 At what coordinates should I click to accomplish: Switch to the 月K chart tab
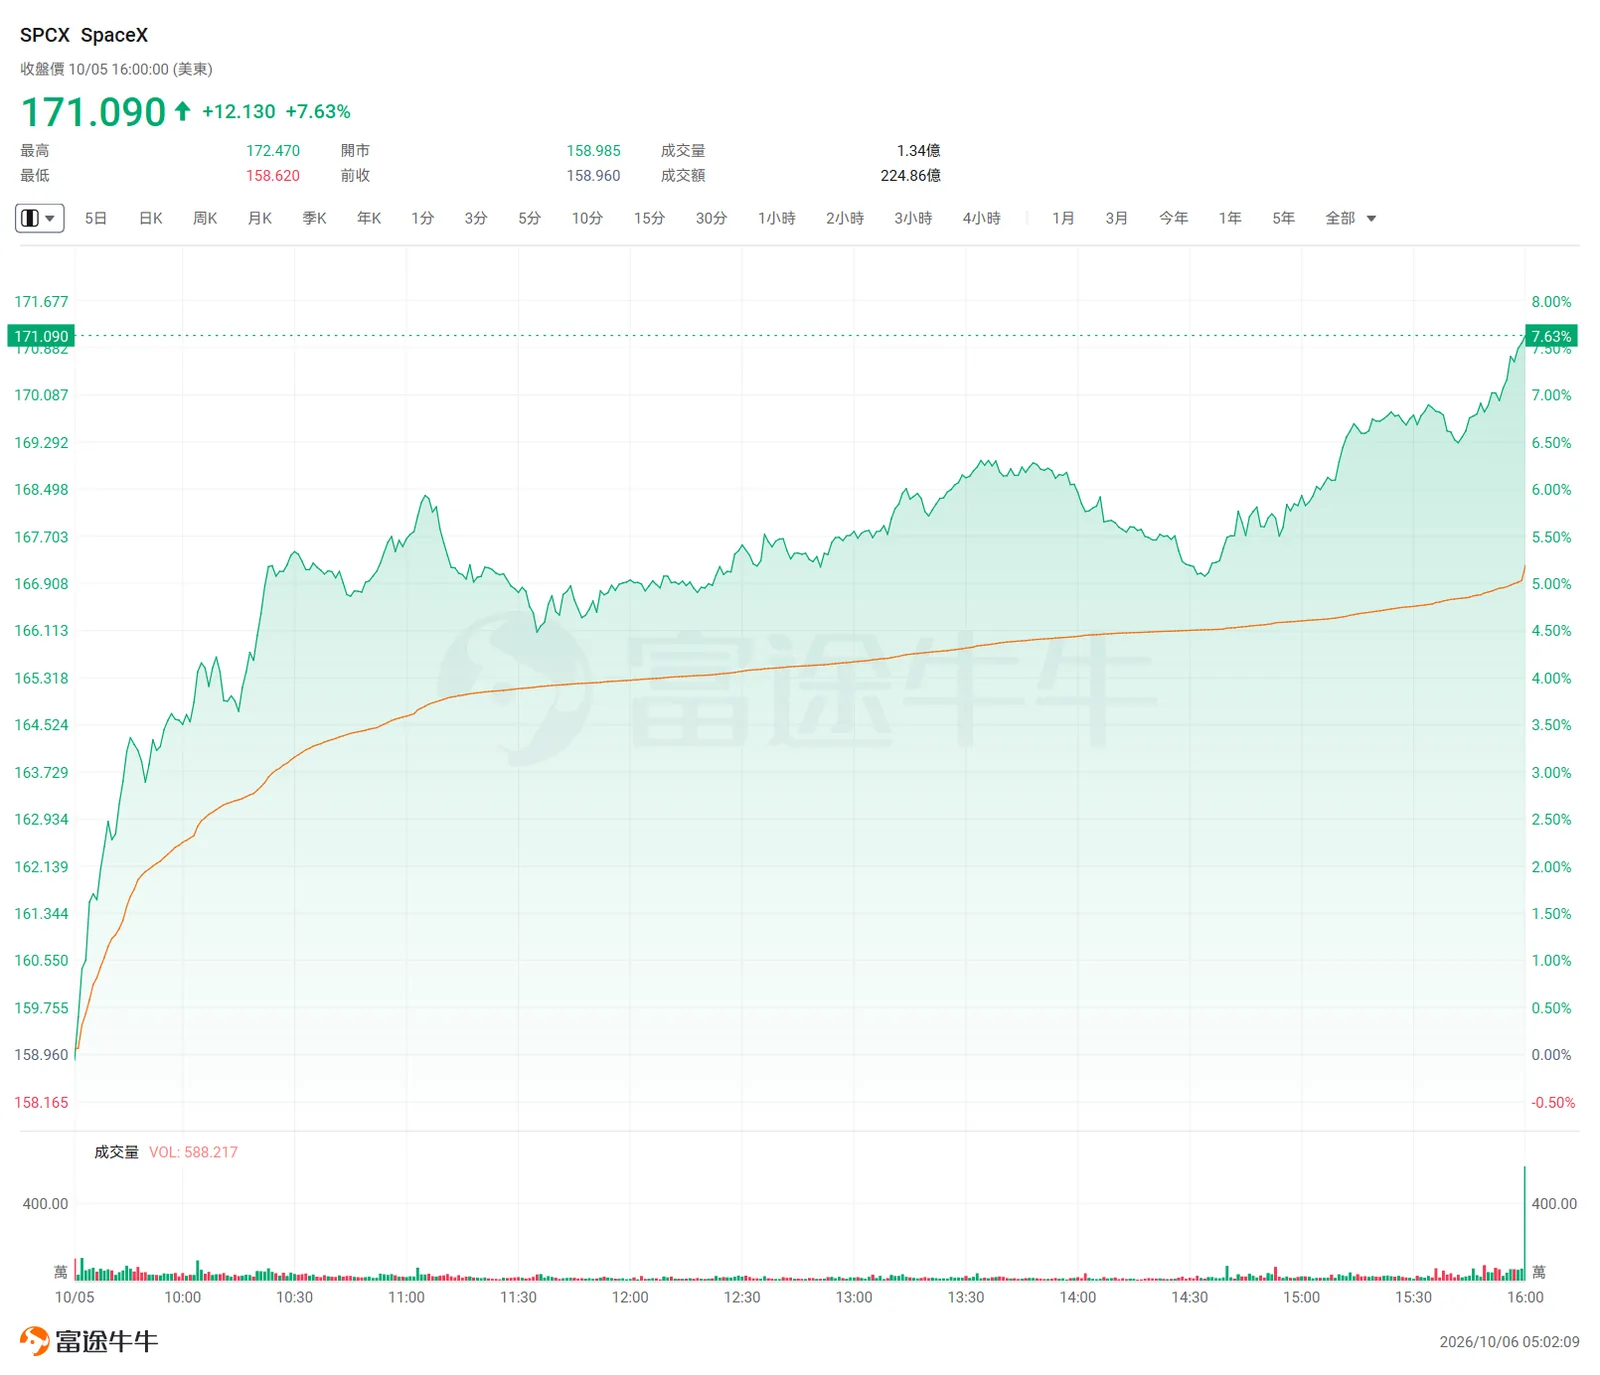(260, 218)
